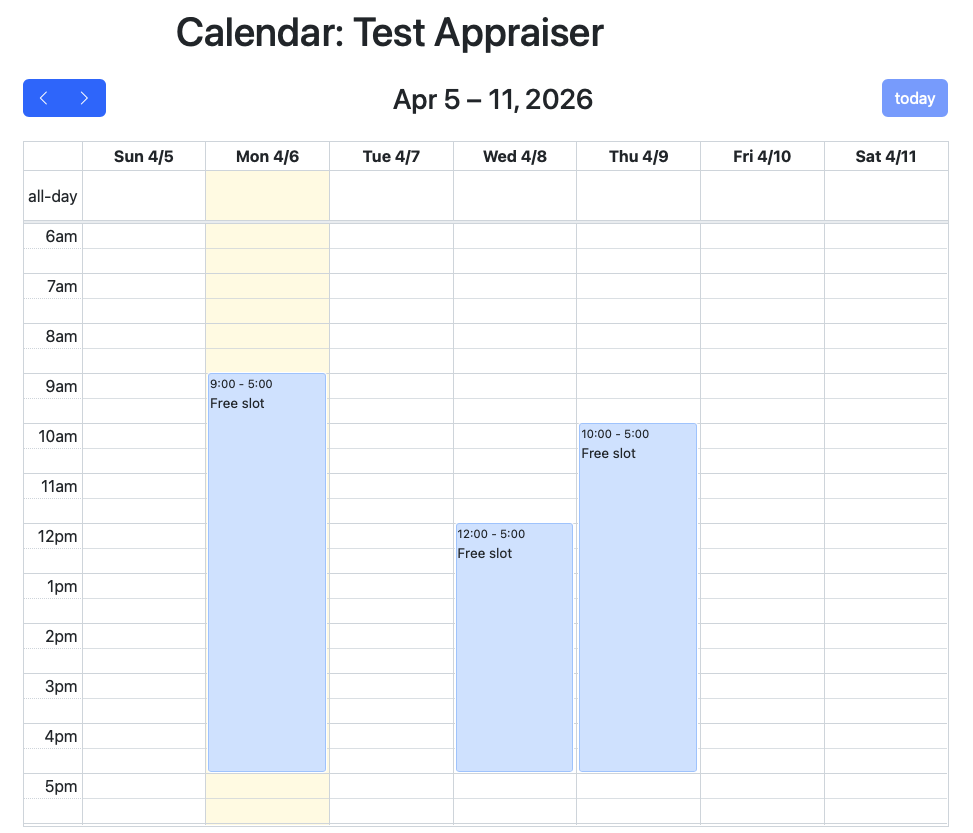Screen dimensions: 973x833
Task: Select the Tue 4/7 column header
Action: tap(391, 156)
